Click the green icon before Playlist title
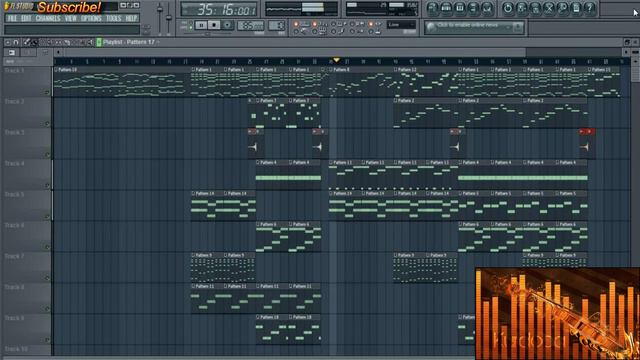Viewport: 640px width, 360px height. pyautogui.click(x=99, y=42)
